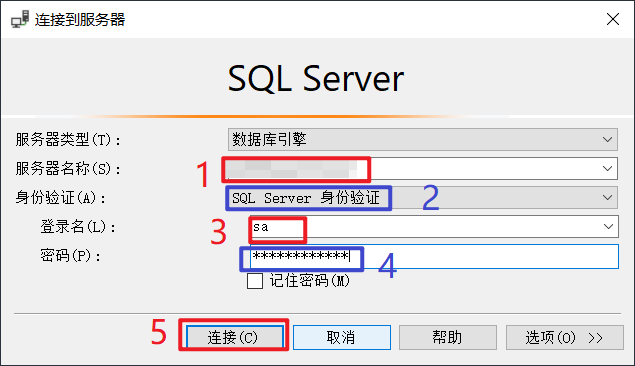Expand options with 选项(O) >> button
Viewport: 635px width, 366px height.
click(x=565, y=337)
